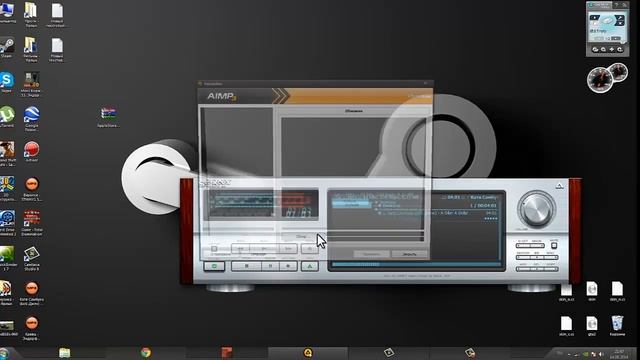Screen dimensions: 640x360
Task: Click the right-hand button at dialog bottom
Action: pyautogui.click(x=409, y=254)
